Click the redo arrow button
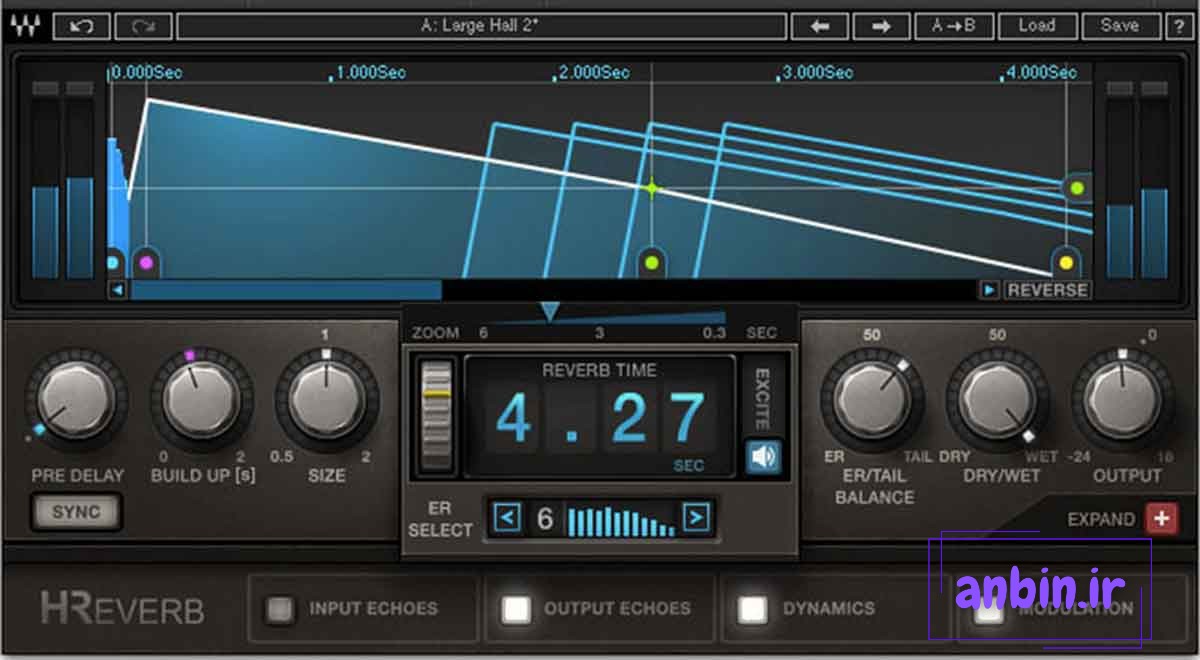Image resolution: width=1200 pixels, height=660 pixels. pos(143,26)
